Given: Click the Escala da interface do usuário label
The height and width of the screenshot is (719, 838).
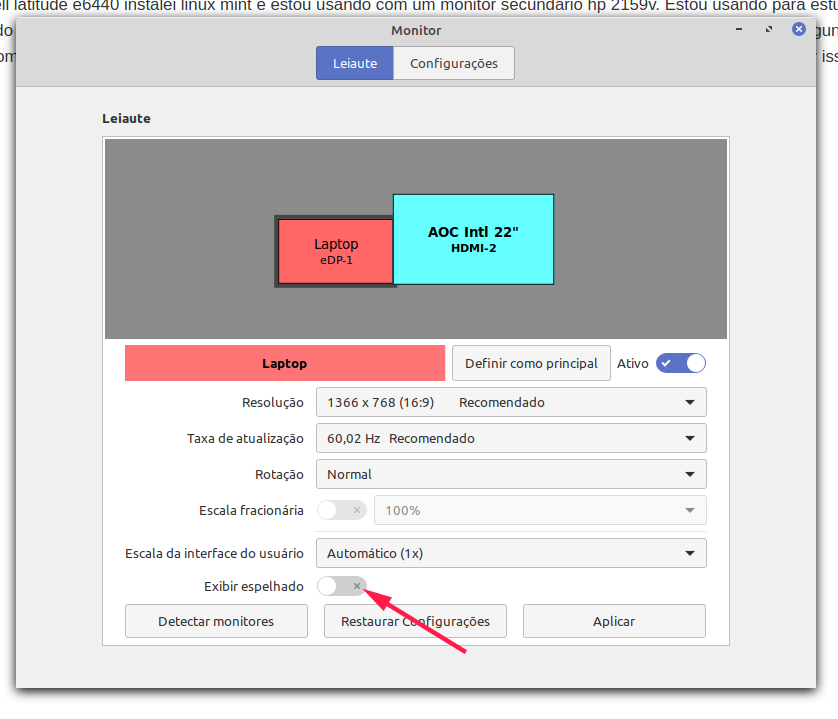Looking at the screenshot, I should (214, 553).
